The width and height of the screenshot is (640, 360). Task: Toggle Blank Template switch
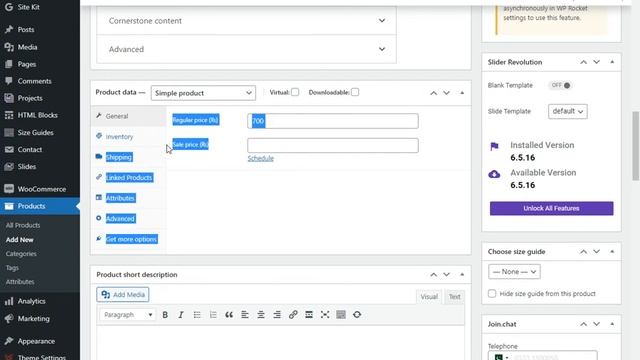point(561,85)
